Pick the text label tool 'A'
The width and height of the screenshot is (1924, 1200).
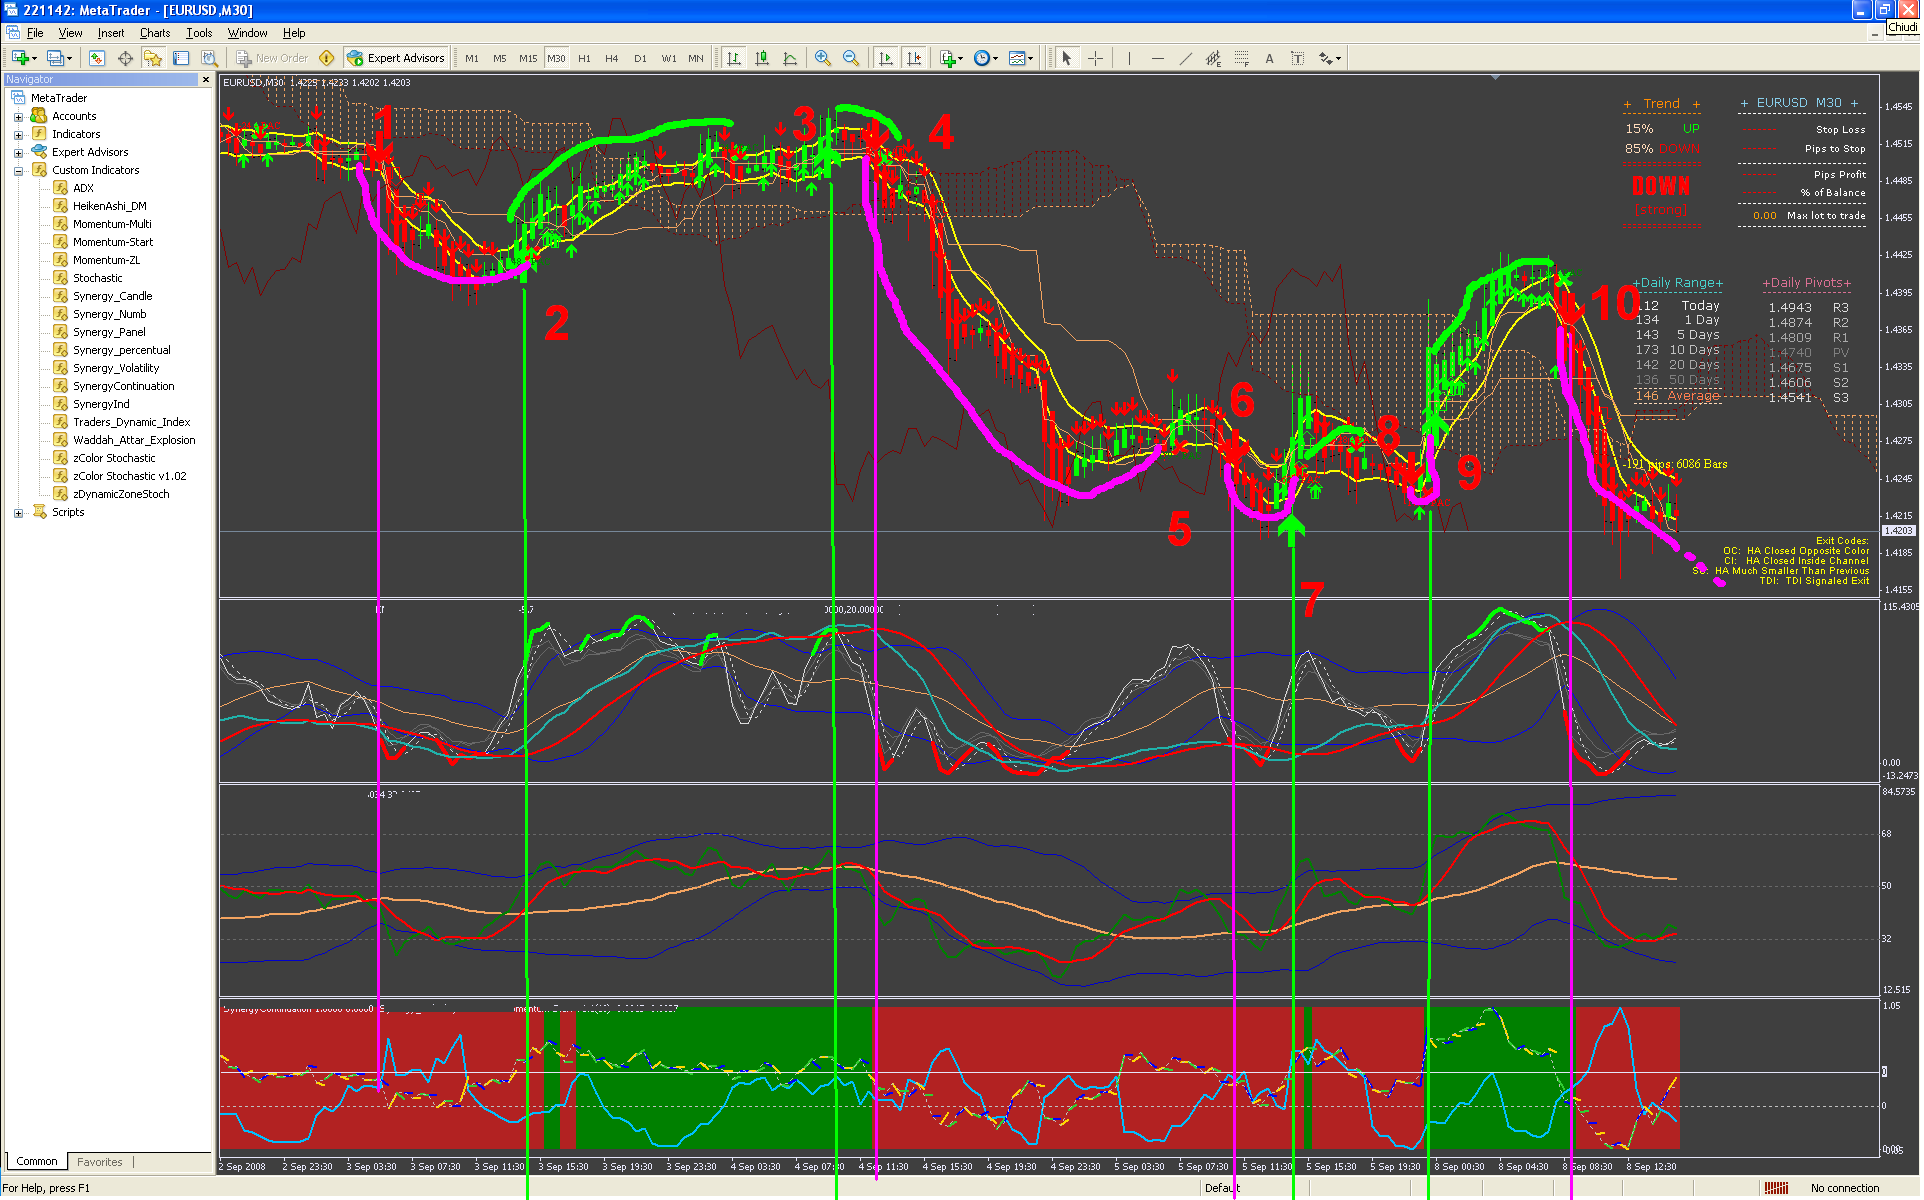coord(1270,58)
